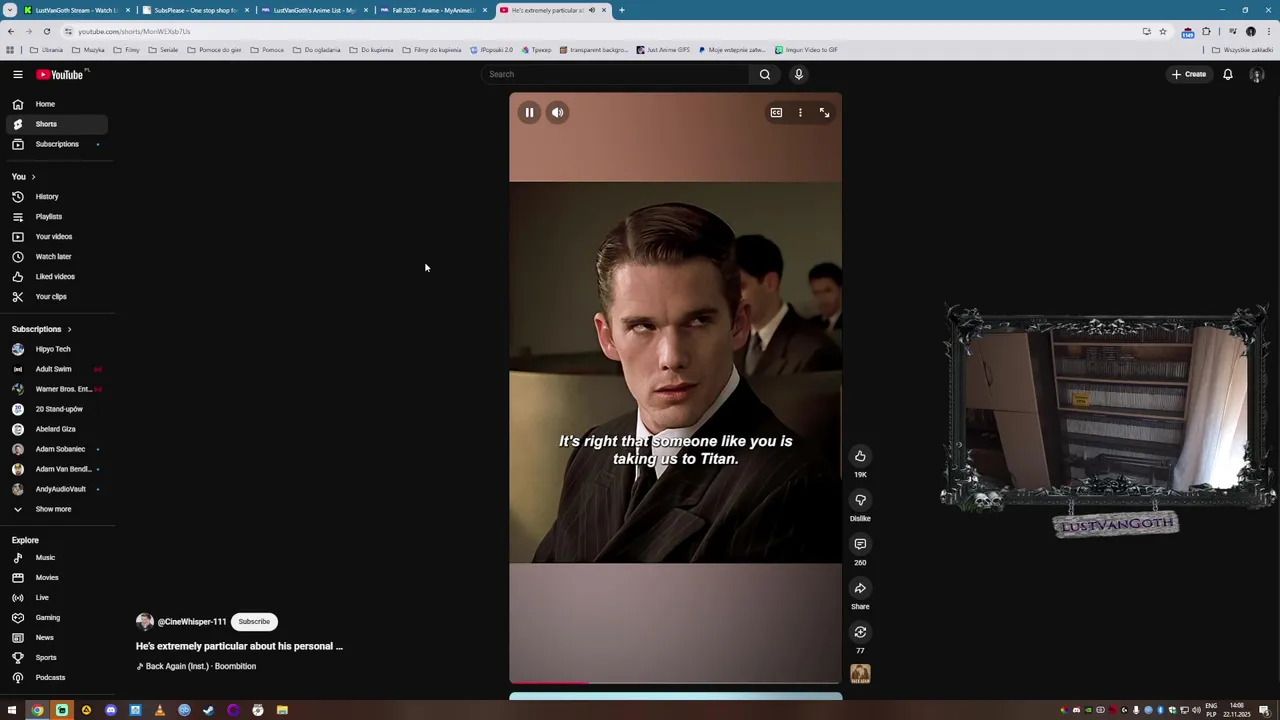Open the YouTube hamburger guide menu
Viewport: 1280px width, 720px height.
click(18, 75)
